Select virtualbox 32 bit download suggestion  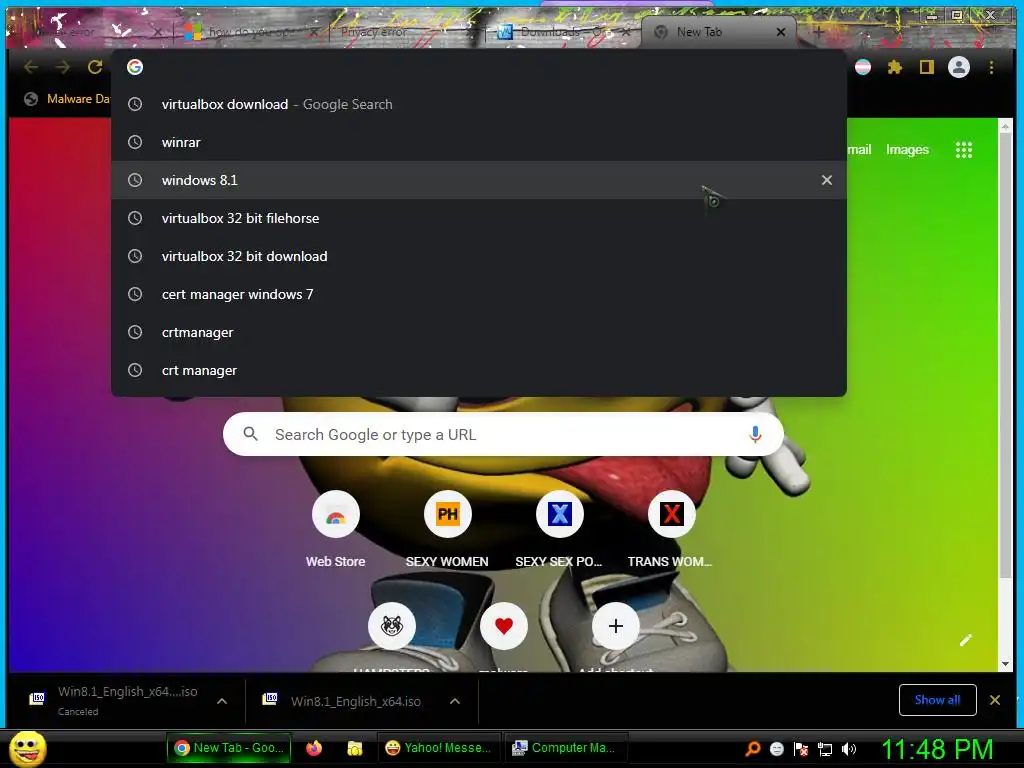point(479,256)
